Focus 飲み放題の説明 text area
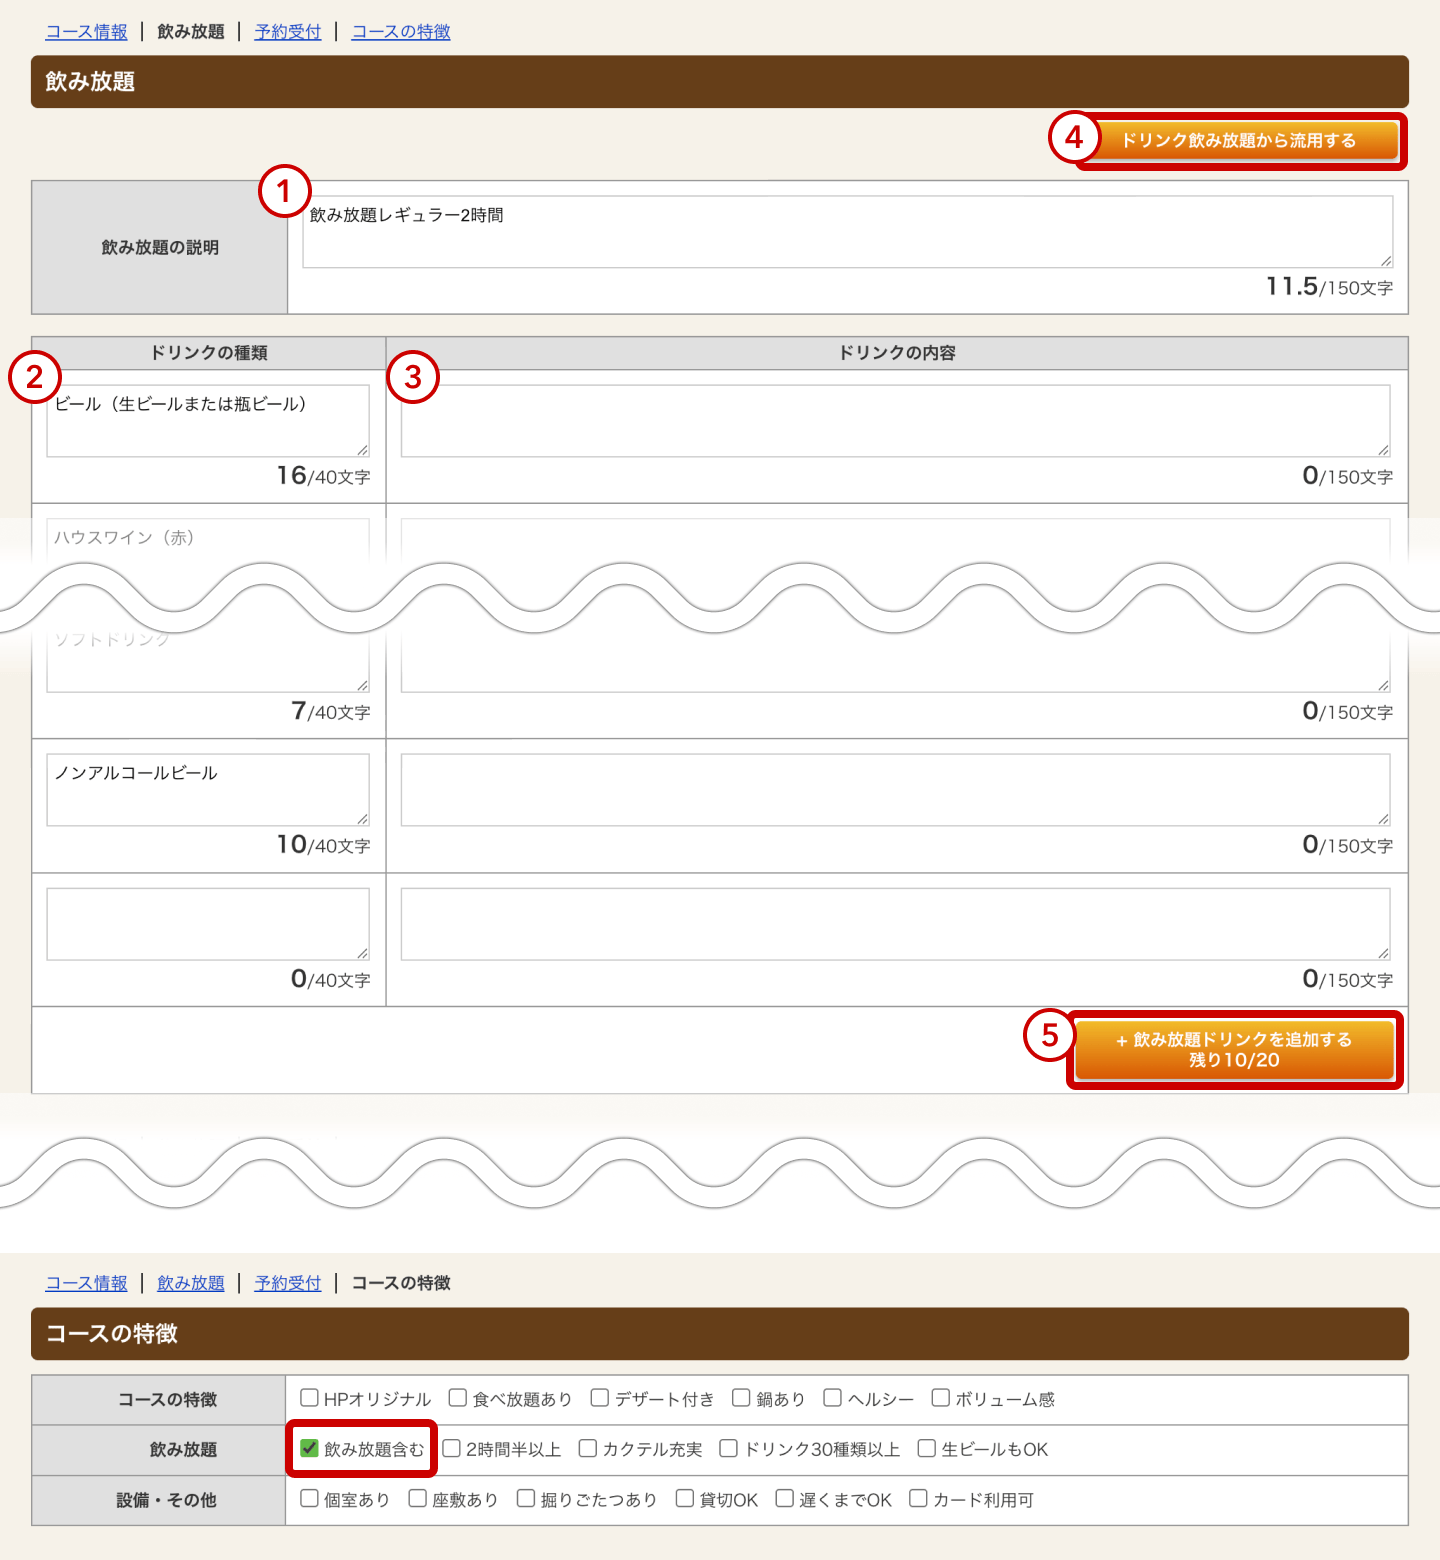 [x=848, y=232]
